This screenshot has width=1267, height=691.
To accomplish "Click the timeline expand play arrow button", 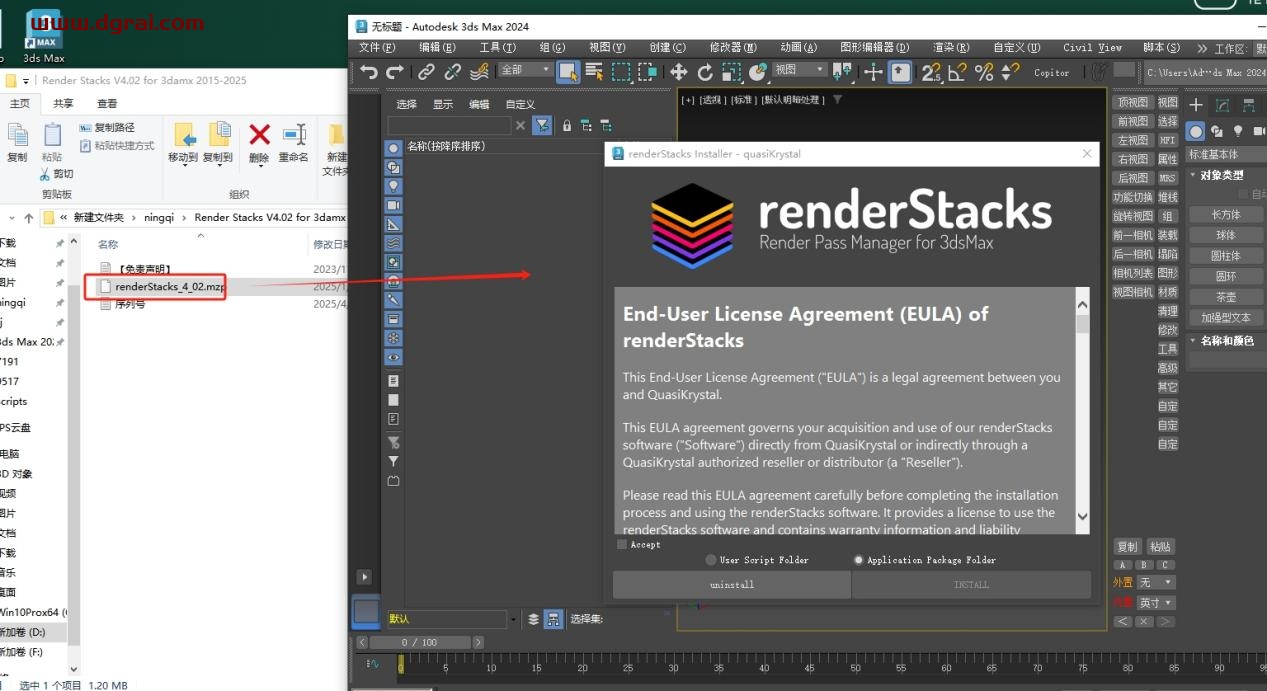I will 364,577.
